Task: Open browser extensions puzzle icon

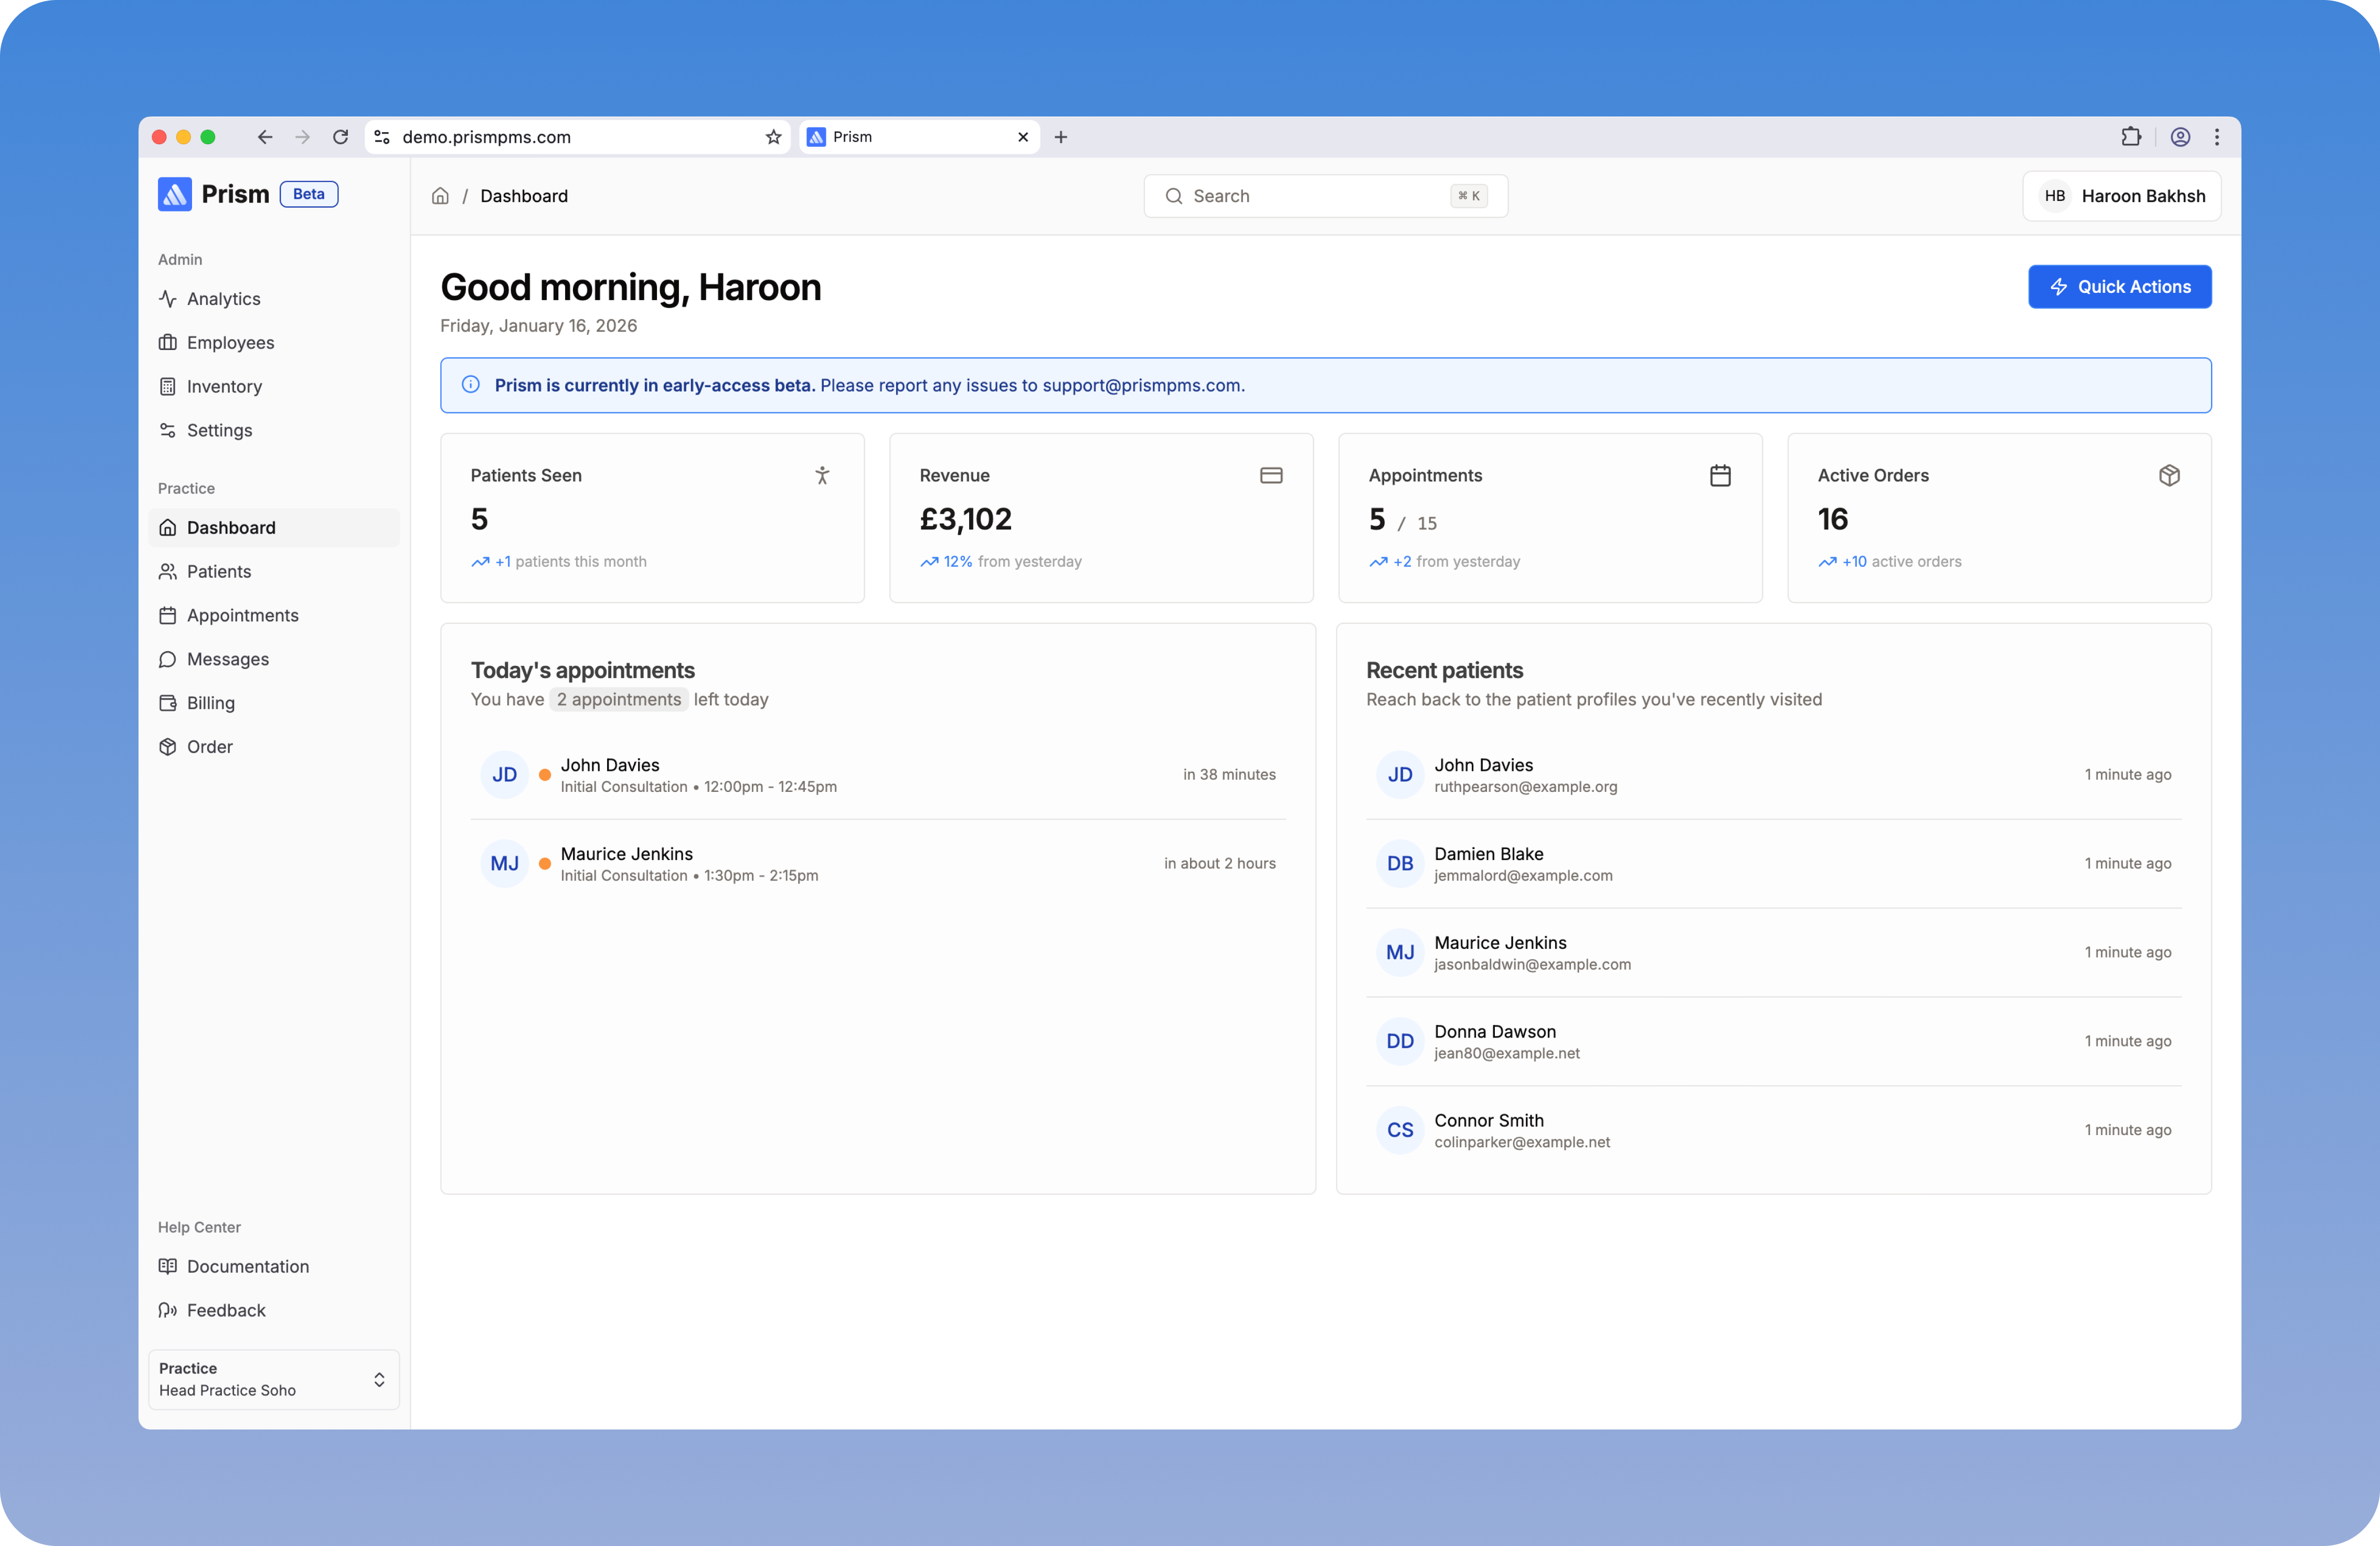Action: 2130,137
